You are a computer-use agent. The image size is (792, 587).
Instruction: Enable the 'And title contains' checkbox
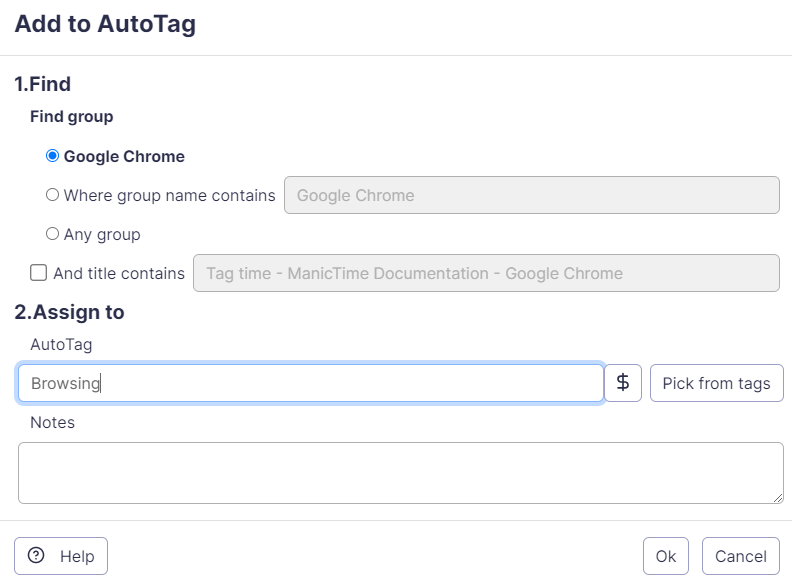[39, 273]
